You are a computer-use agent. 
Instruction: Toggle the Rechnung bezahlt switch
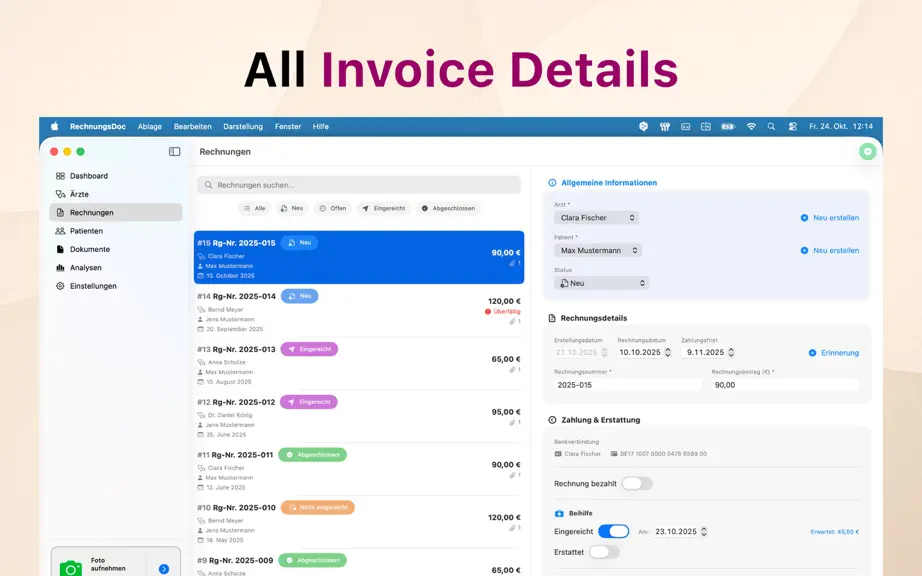point(637,484)
